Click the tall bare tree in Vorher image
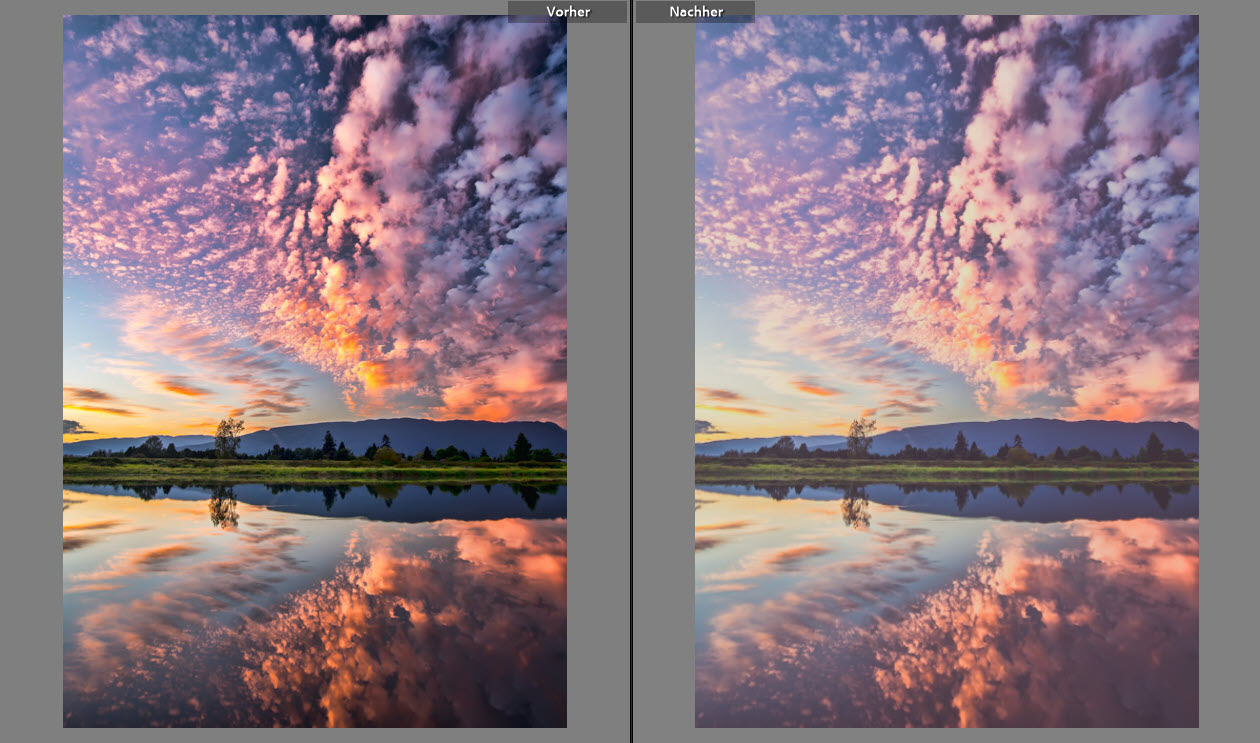This screenshot has width=1260, height=743. point(228,436)
